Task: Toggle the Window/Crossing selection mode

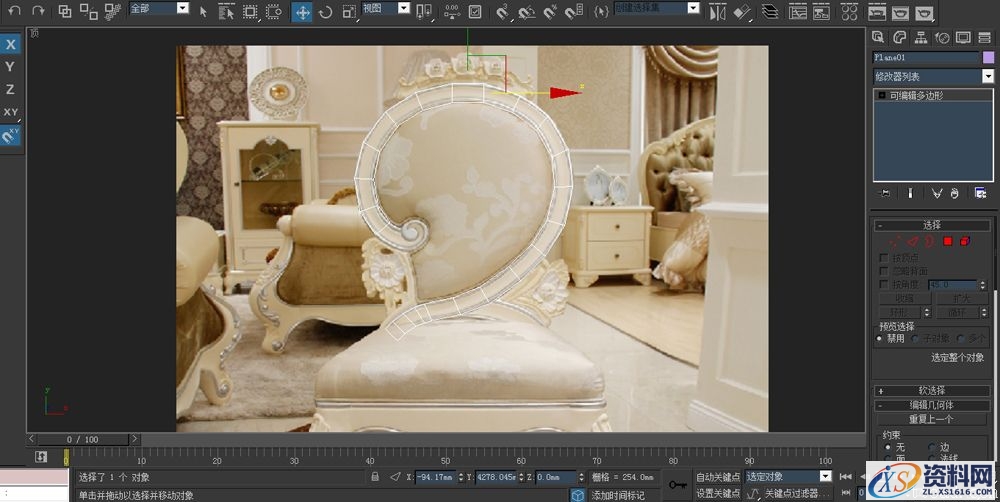Action: [274, 11]
